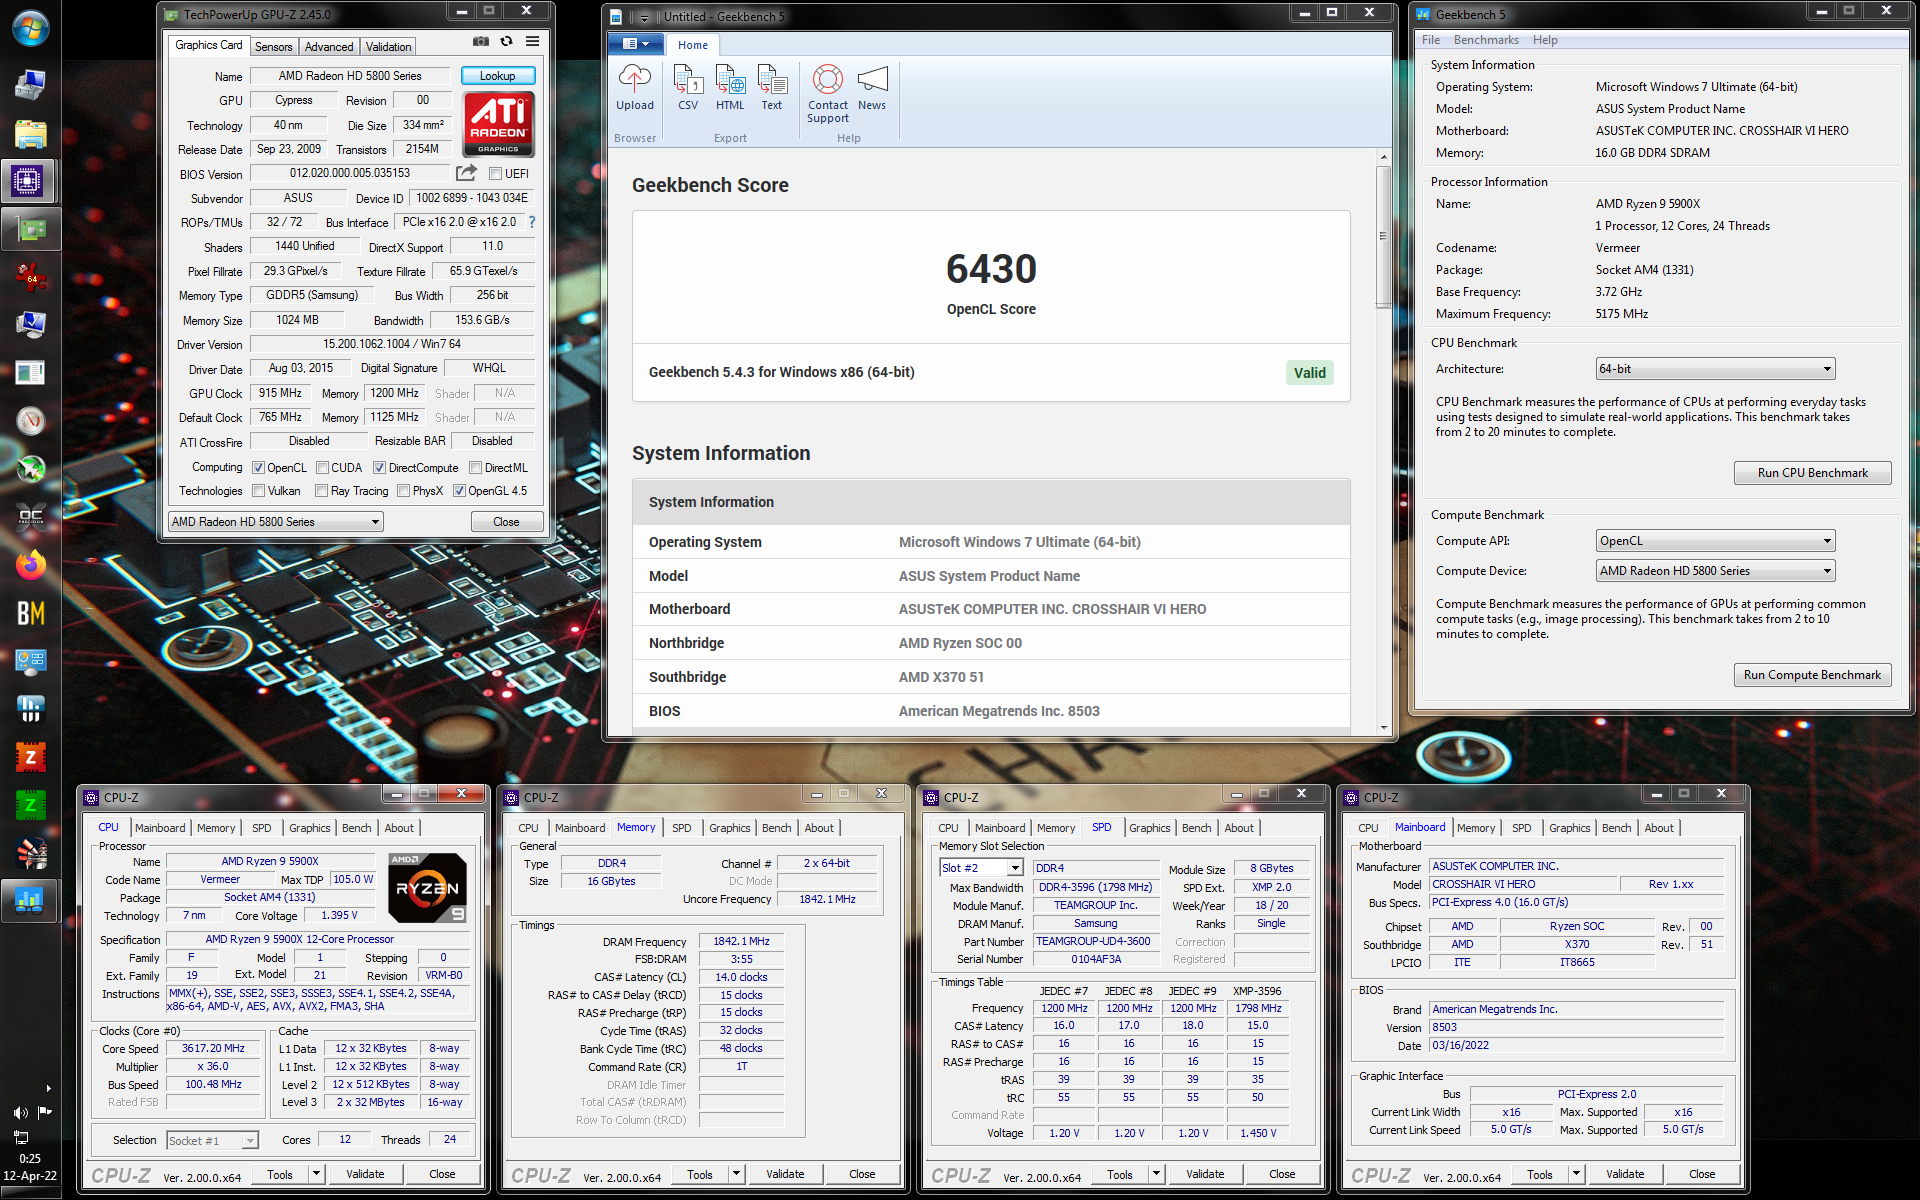Click Validate in the CPU-Z window showing the SPD tab
The image size is (1920, 1200).
click(x=1205, y=1174)
